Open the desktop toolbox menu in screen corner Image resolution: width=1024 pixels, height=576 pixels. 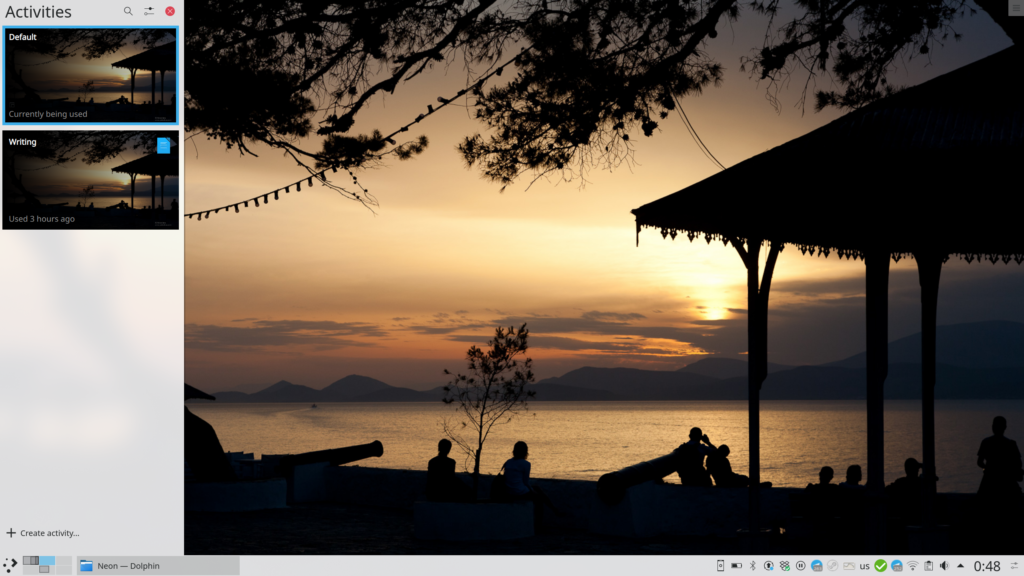point(1017,6)
